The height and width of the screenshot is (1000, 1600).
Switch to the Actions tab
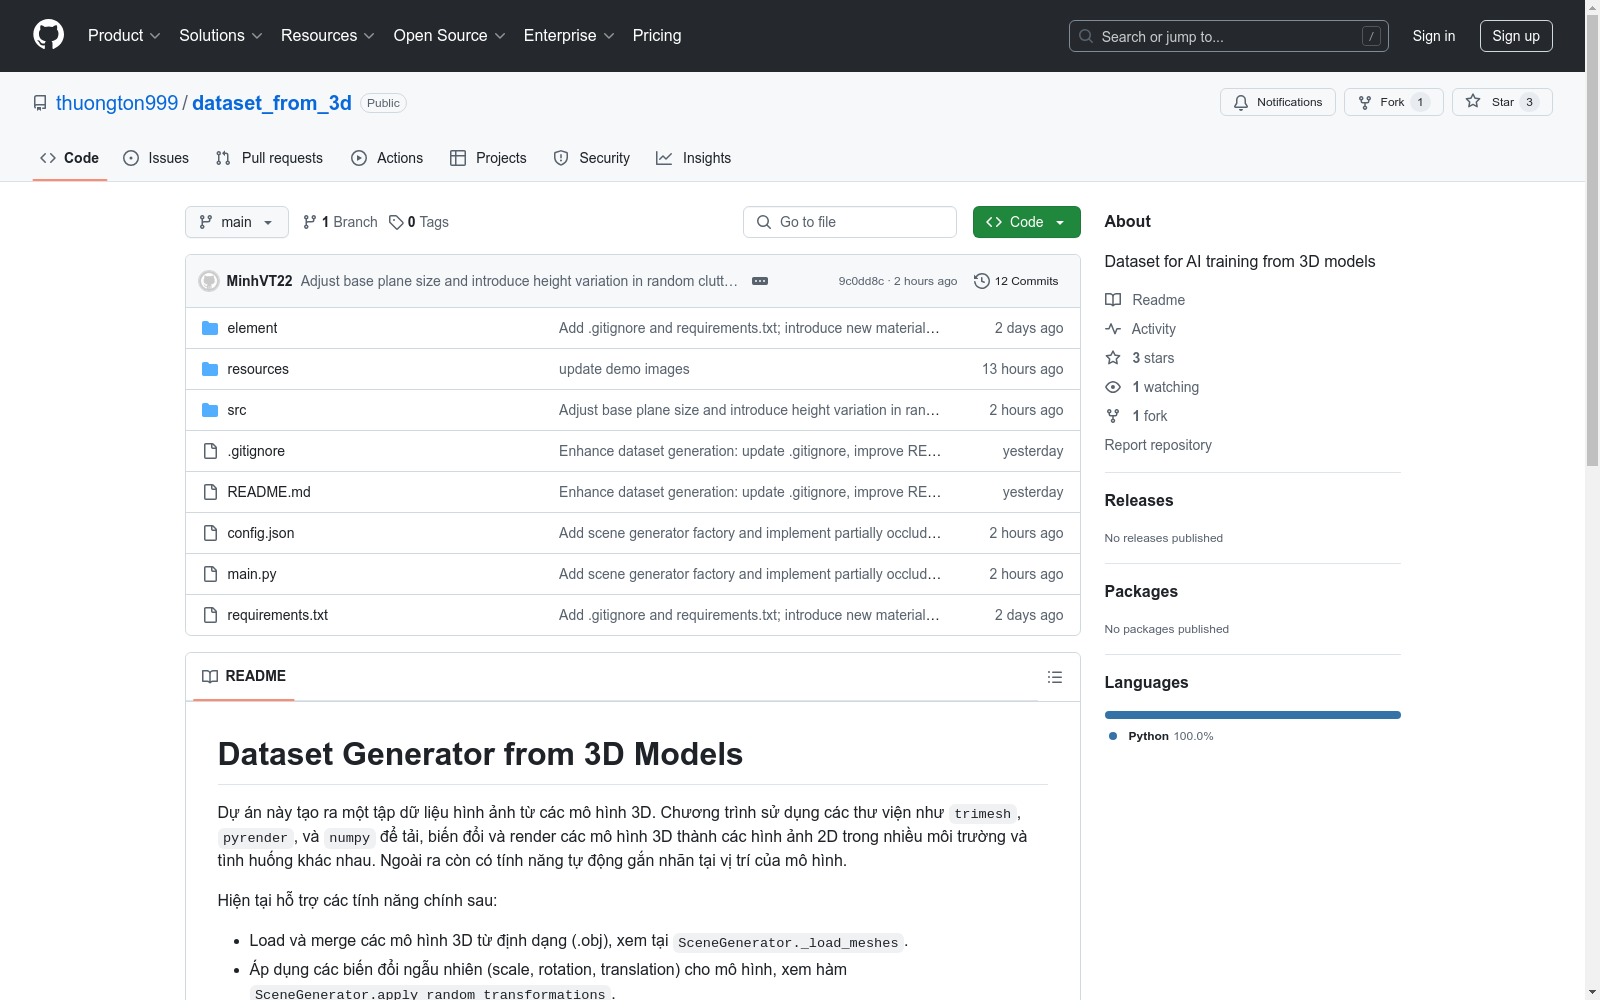pyautogui.click(x=387, y=158)
